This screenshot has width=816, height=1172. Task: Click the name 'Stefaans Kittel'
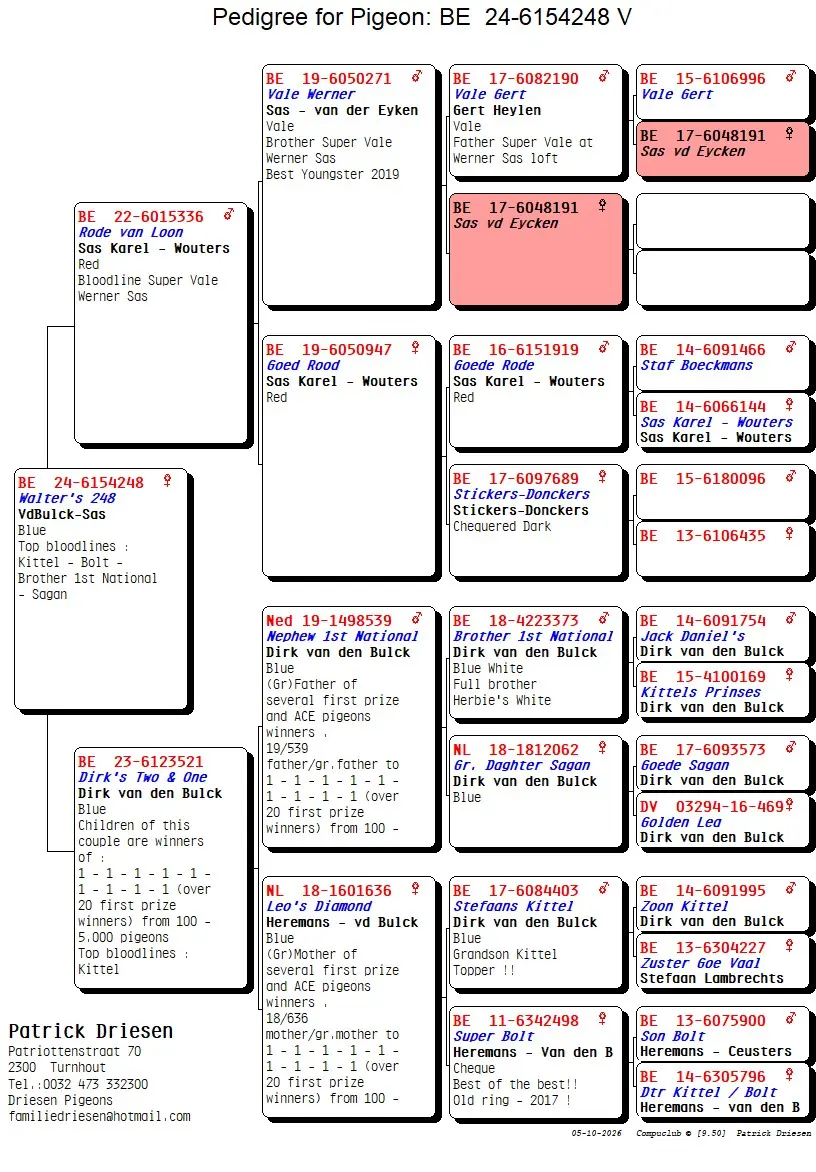pos(513,907)
